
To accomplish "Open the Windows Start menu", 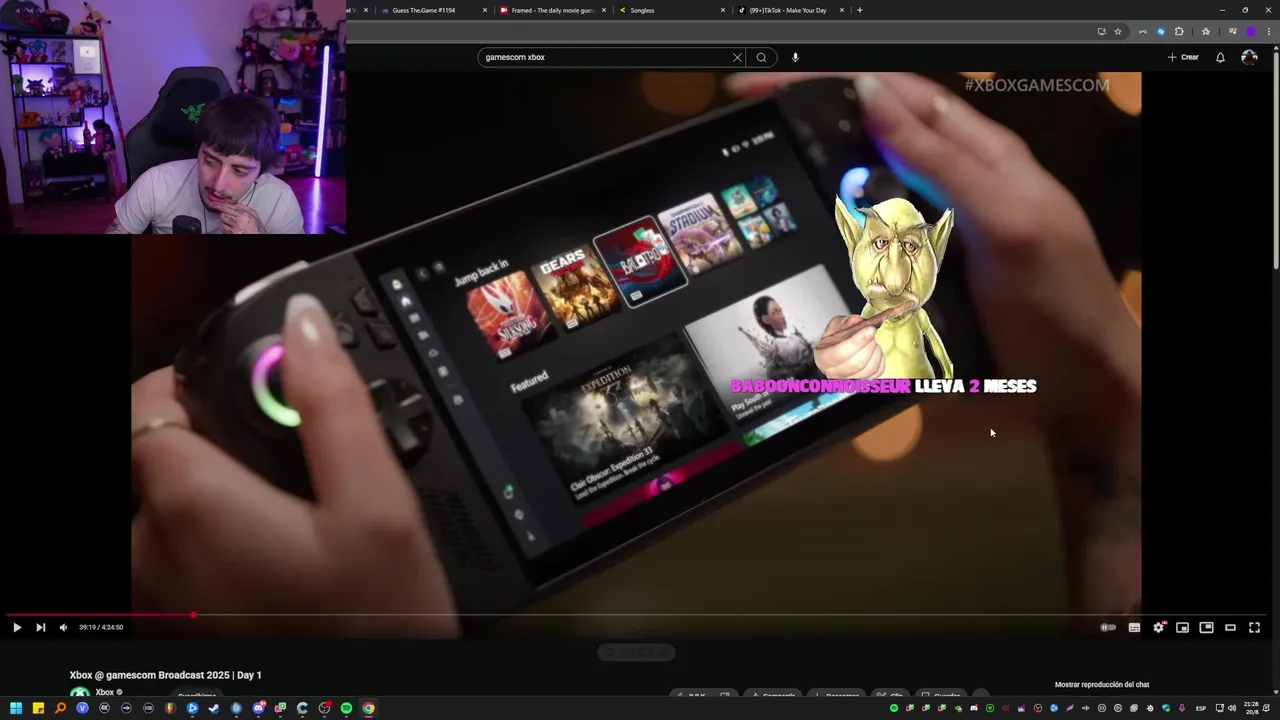I will [16, 708].
